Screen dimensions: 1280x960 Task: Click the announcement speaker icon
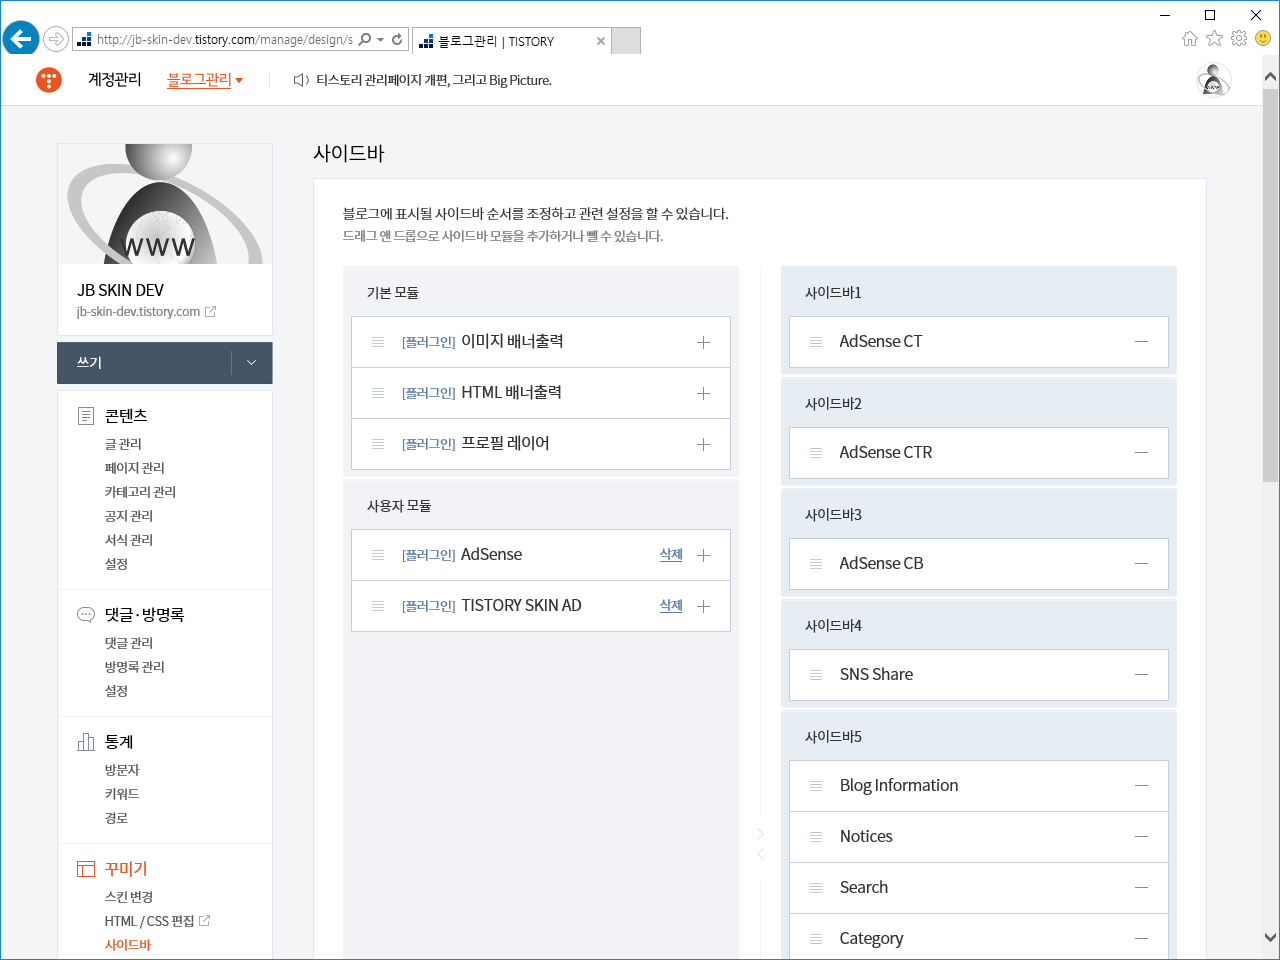pos(300,80)
